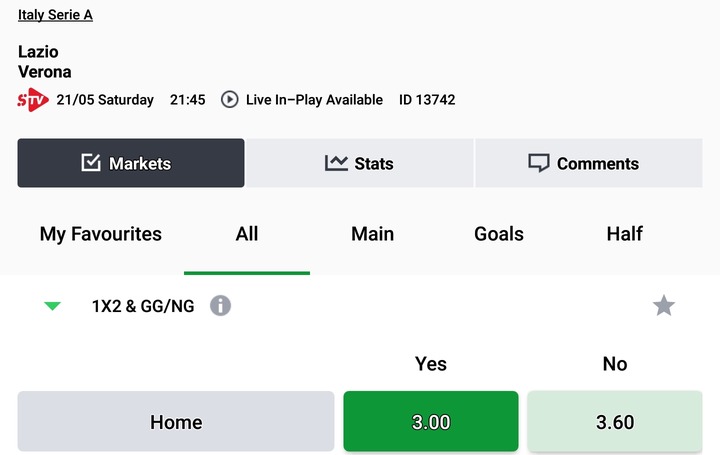720x455 pixels.
Task: Click the Markets checkbox icon
Action: click(x=91, y=163)
